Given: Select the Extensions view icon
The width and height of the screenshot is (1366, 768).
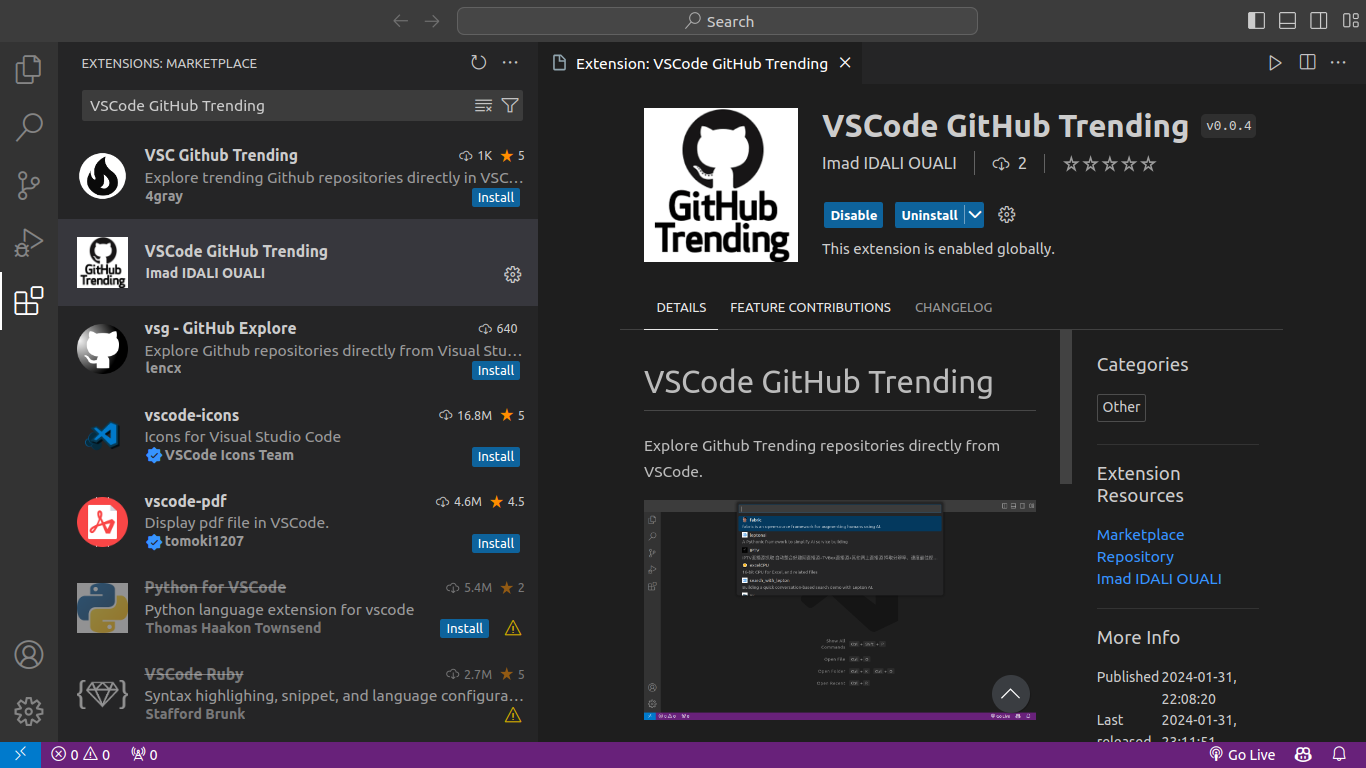Looking at the screenshot, I should click(x=29, y=301).
